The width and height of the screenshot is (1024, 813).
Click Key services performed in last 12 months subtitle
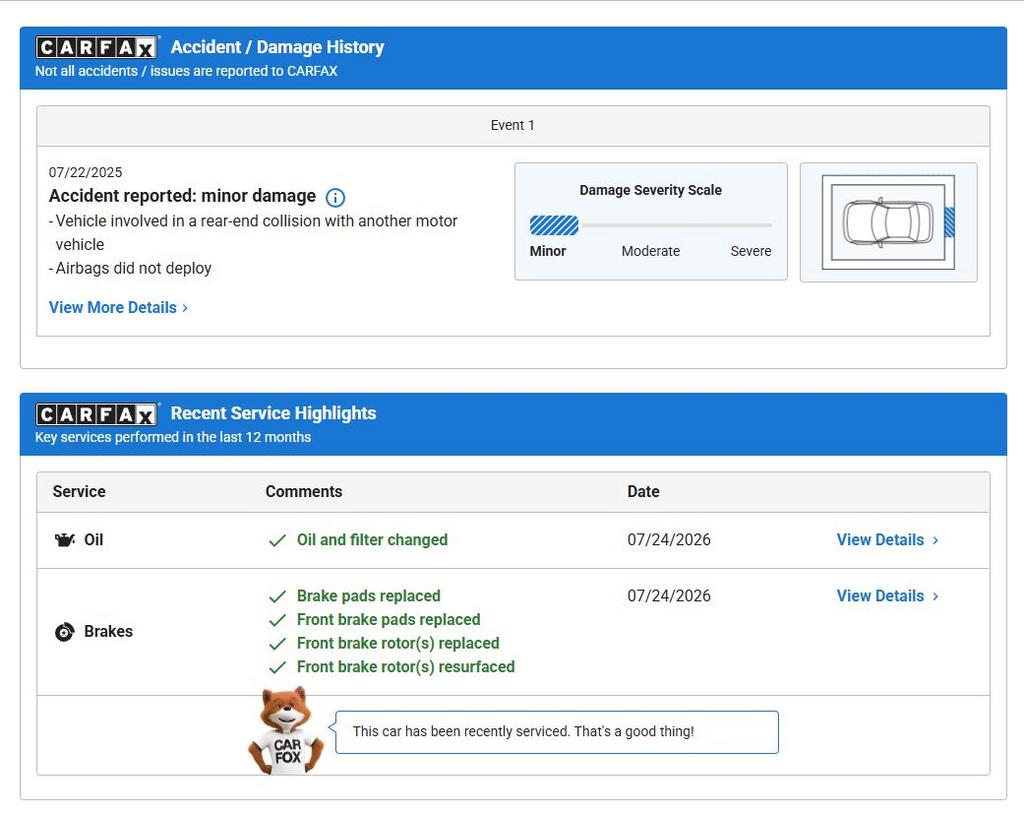(x=173, y=438)
